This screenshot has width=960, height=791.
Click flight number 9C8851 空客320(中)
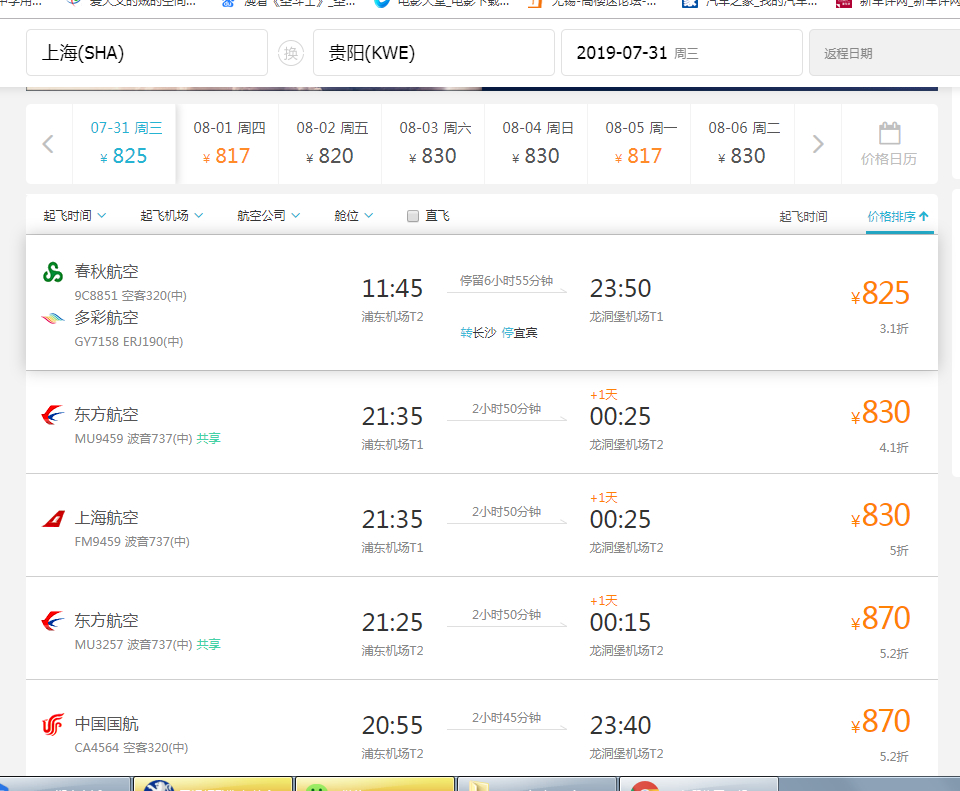click(130, 296)
